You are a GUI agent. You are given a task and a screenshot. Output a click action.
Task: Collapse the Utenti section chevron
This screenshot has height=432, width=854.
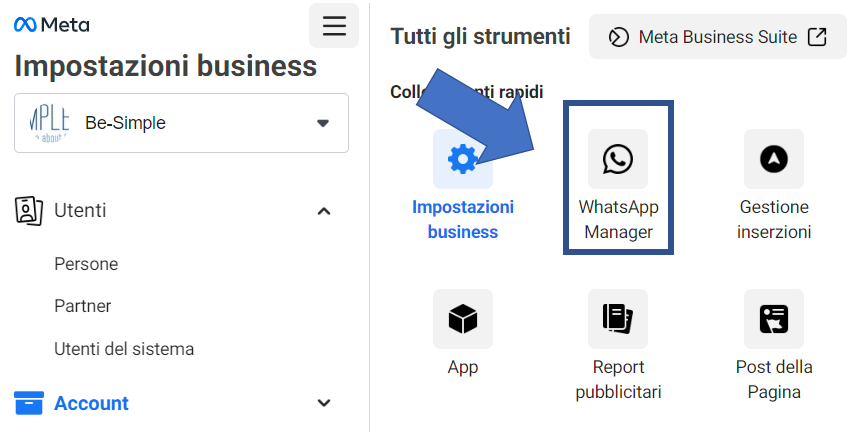(x=324, y=211)
